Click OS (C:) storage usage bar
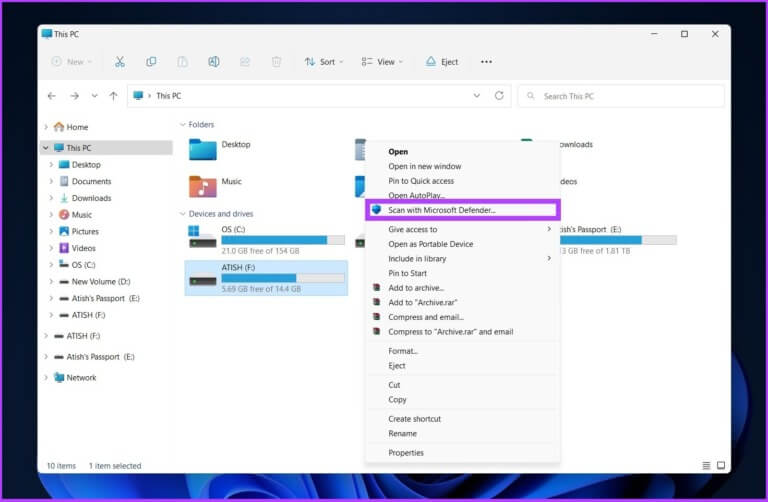This screenshot has width=768, height=502. (283, 240)
